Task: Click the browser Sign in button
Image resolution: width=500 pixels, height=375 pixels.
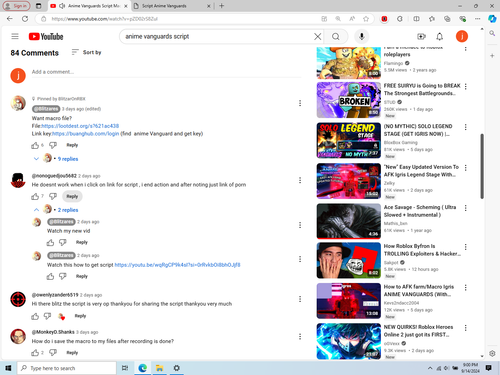Action: (x=16, y=6)
